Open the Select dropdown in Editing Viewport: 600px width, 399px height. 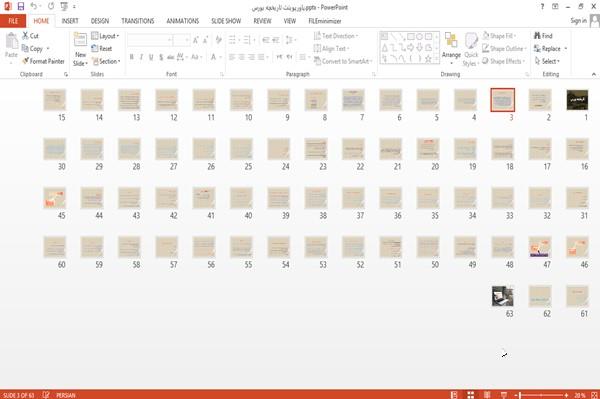pyautogui.click(x=548, y=61)
